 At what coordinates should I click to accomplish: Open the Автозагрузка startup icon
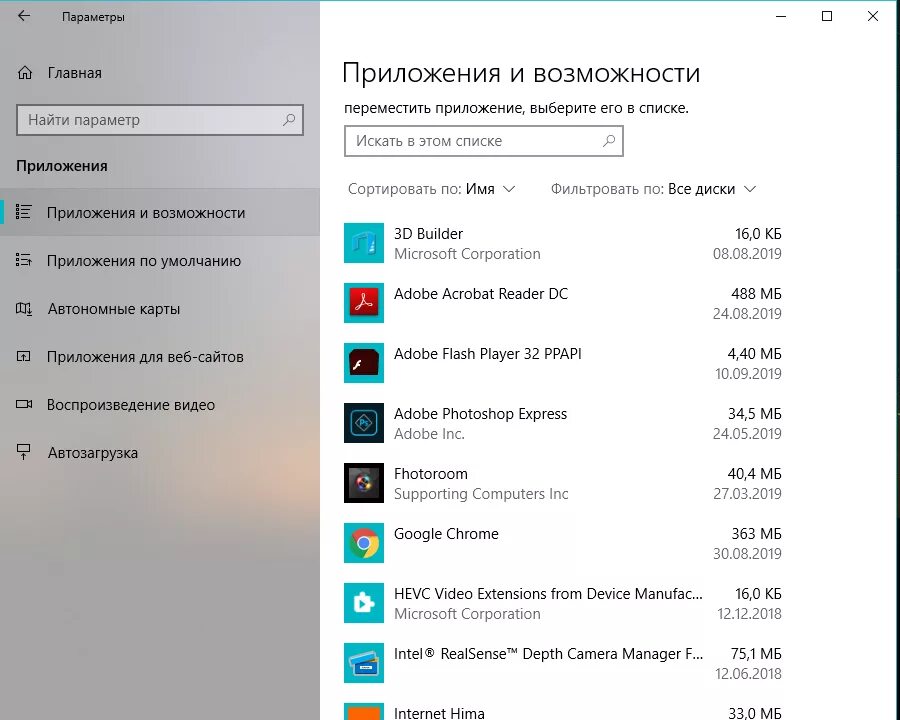click(x=24, y=452)
